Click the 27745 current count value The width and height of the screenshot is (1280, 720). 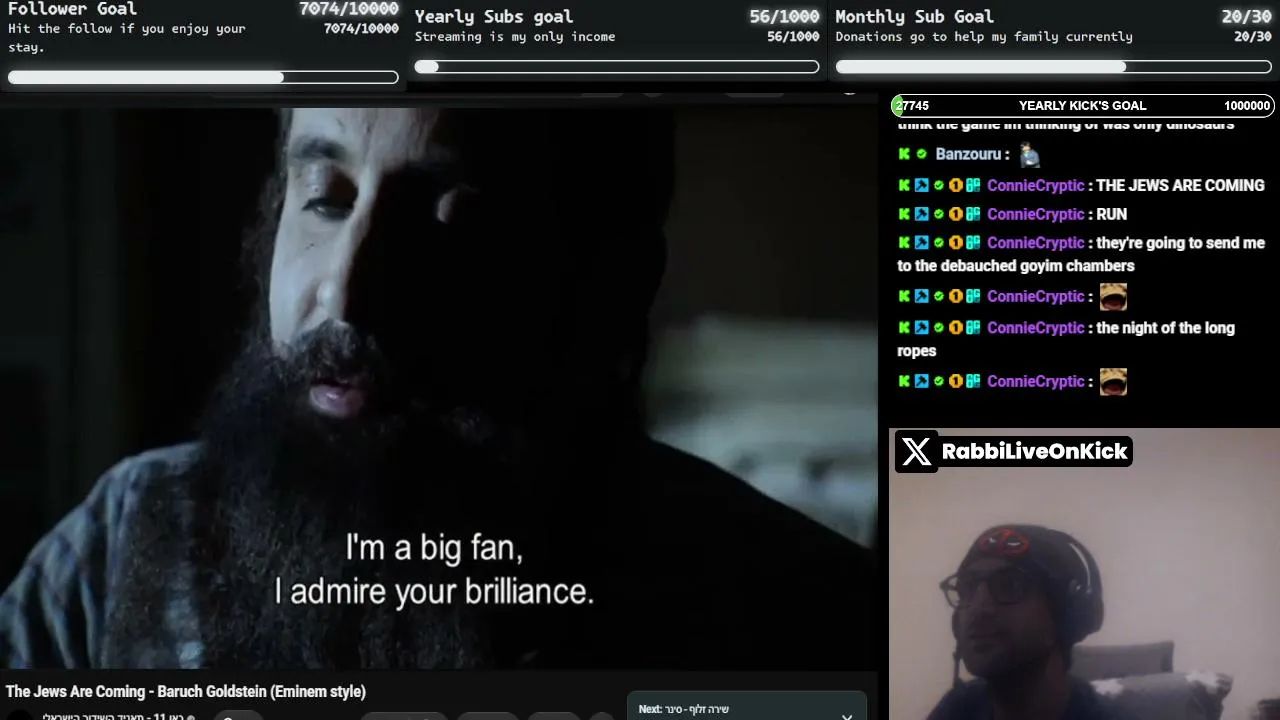tap(914, 106)
